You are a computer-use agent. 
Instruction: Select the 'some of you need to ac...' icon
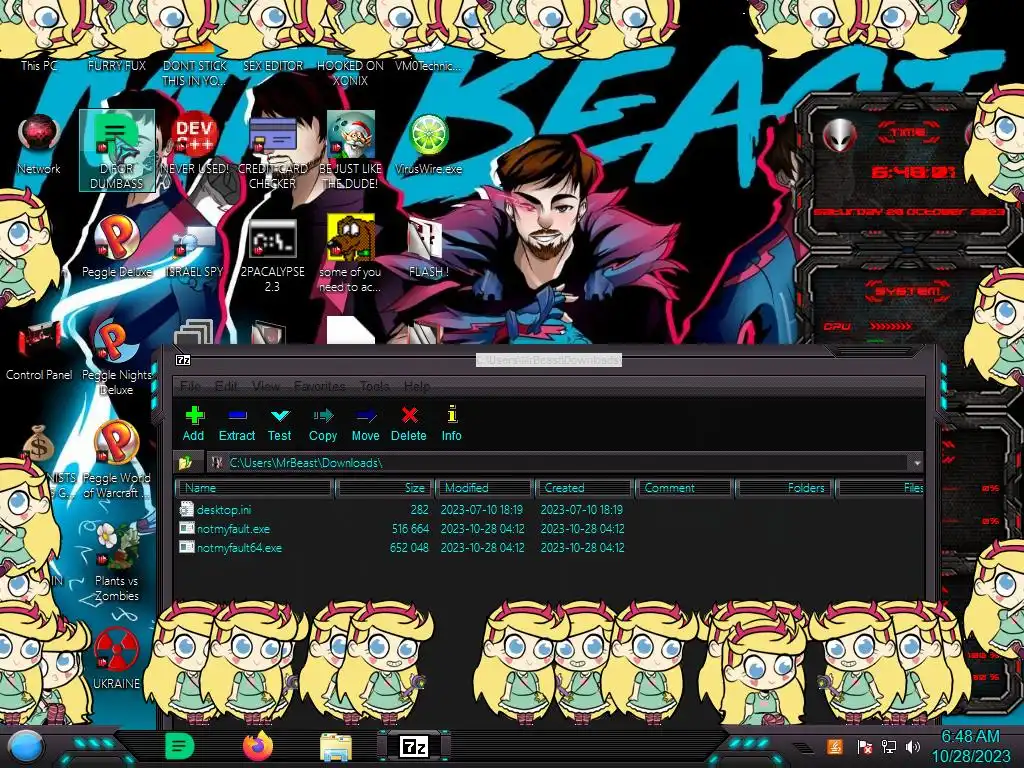click(351, 255)
